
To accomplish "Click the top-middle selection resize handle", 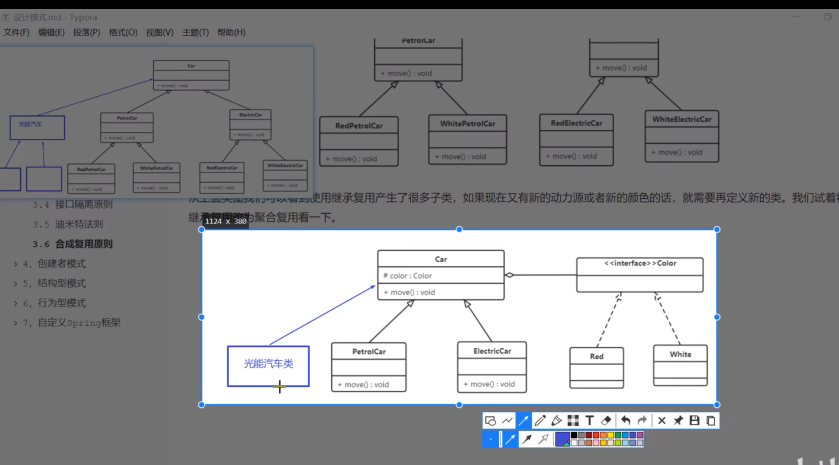I will click(459, 230).
